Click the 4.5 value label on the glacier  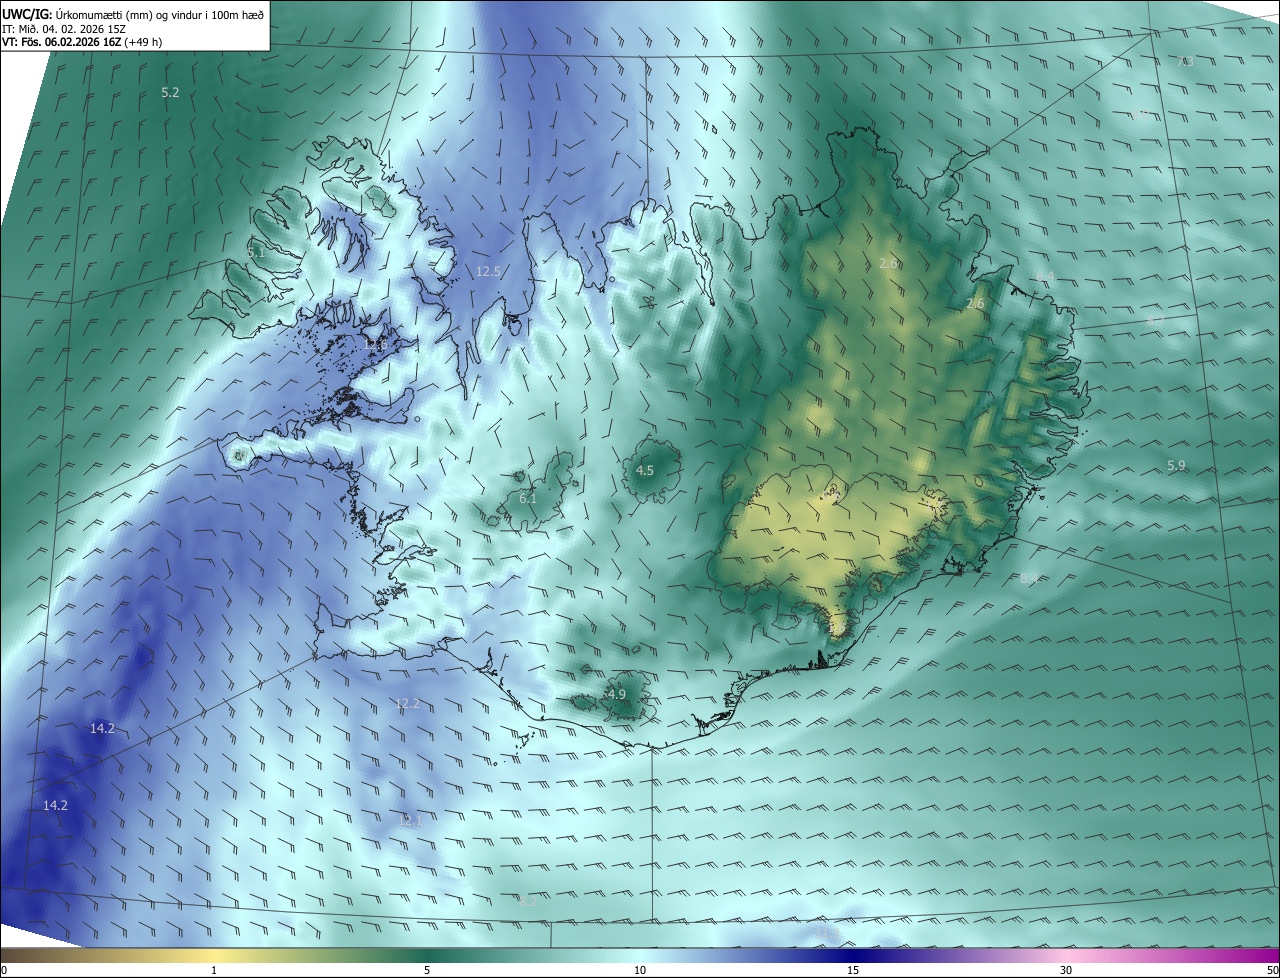pos(645,470)
